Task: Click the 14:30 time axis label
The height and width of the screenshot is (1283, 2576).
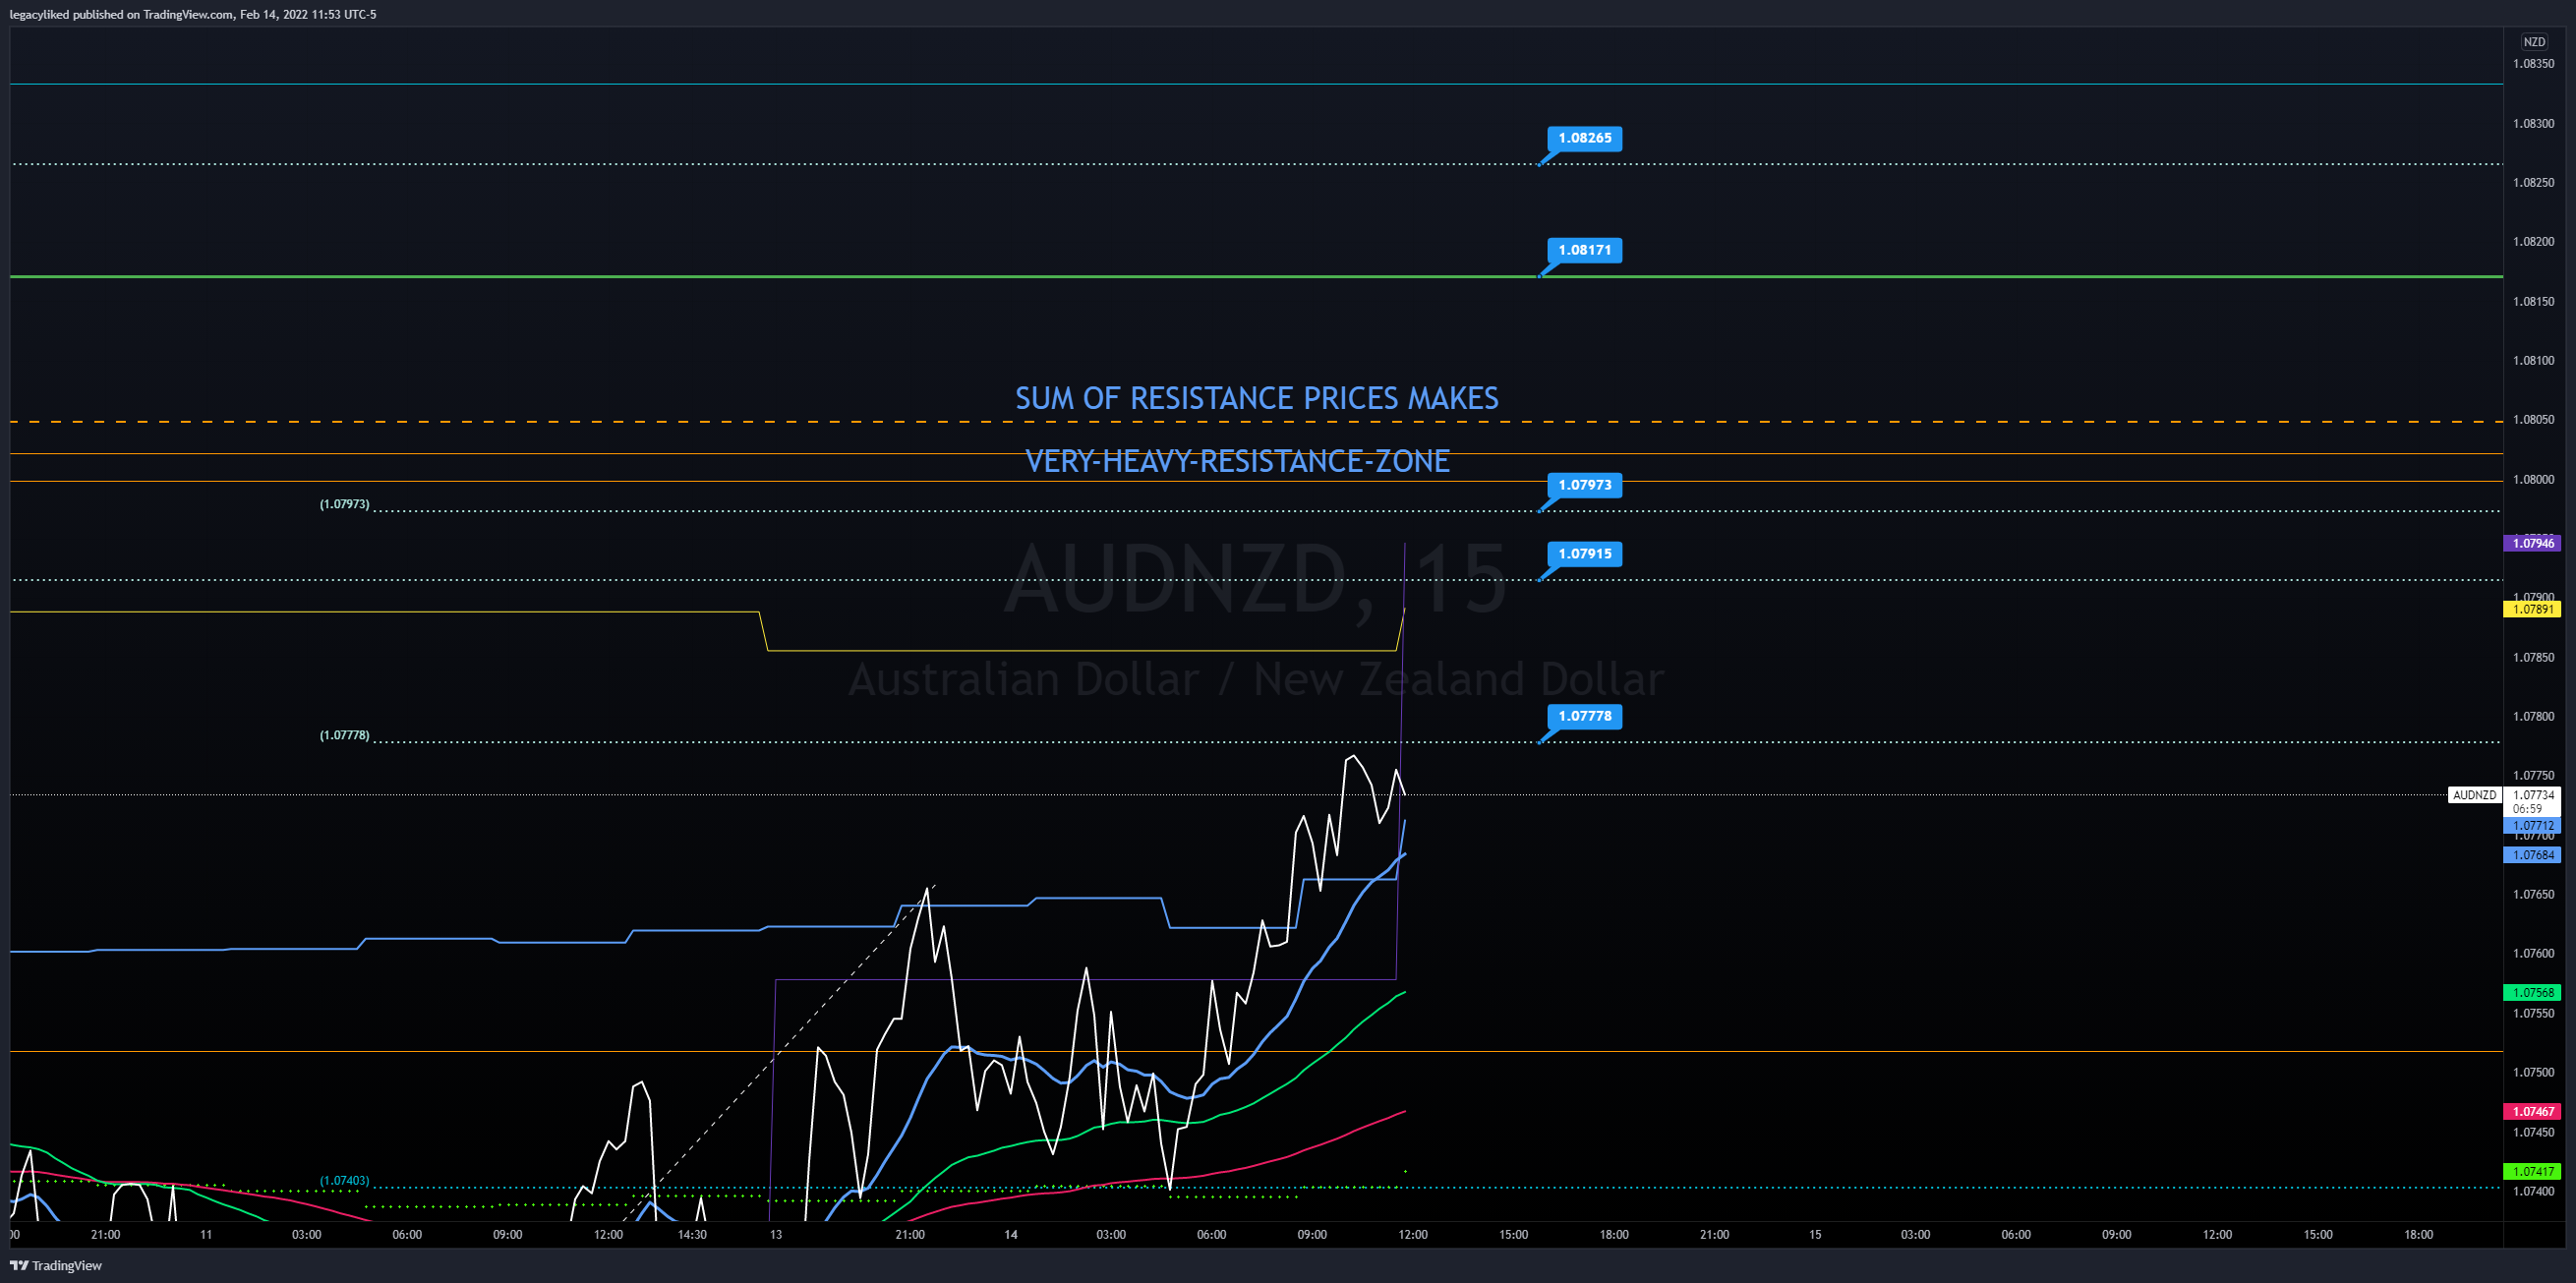Action: (x=692, y=1235)
